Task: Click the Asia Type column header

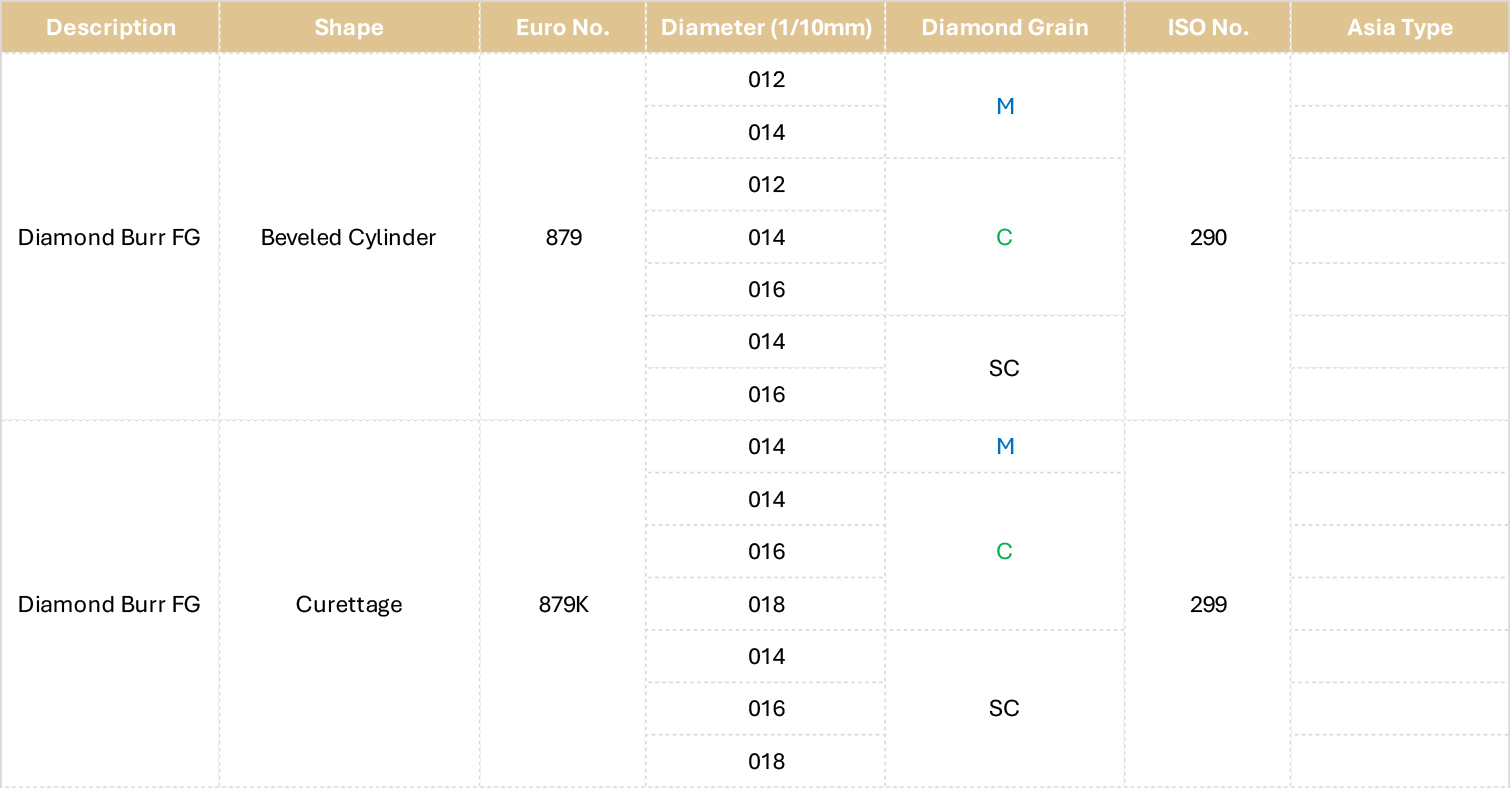Action: [1400, 27]
